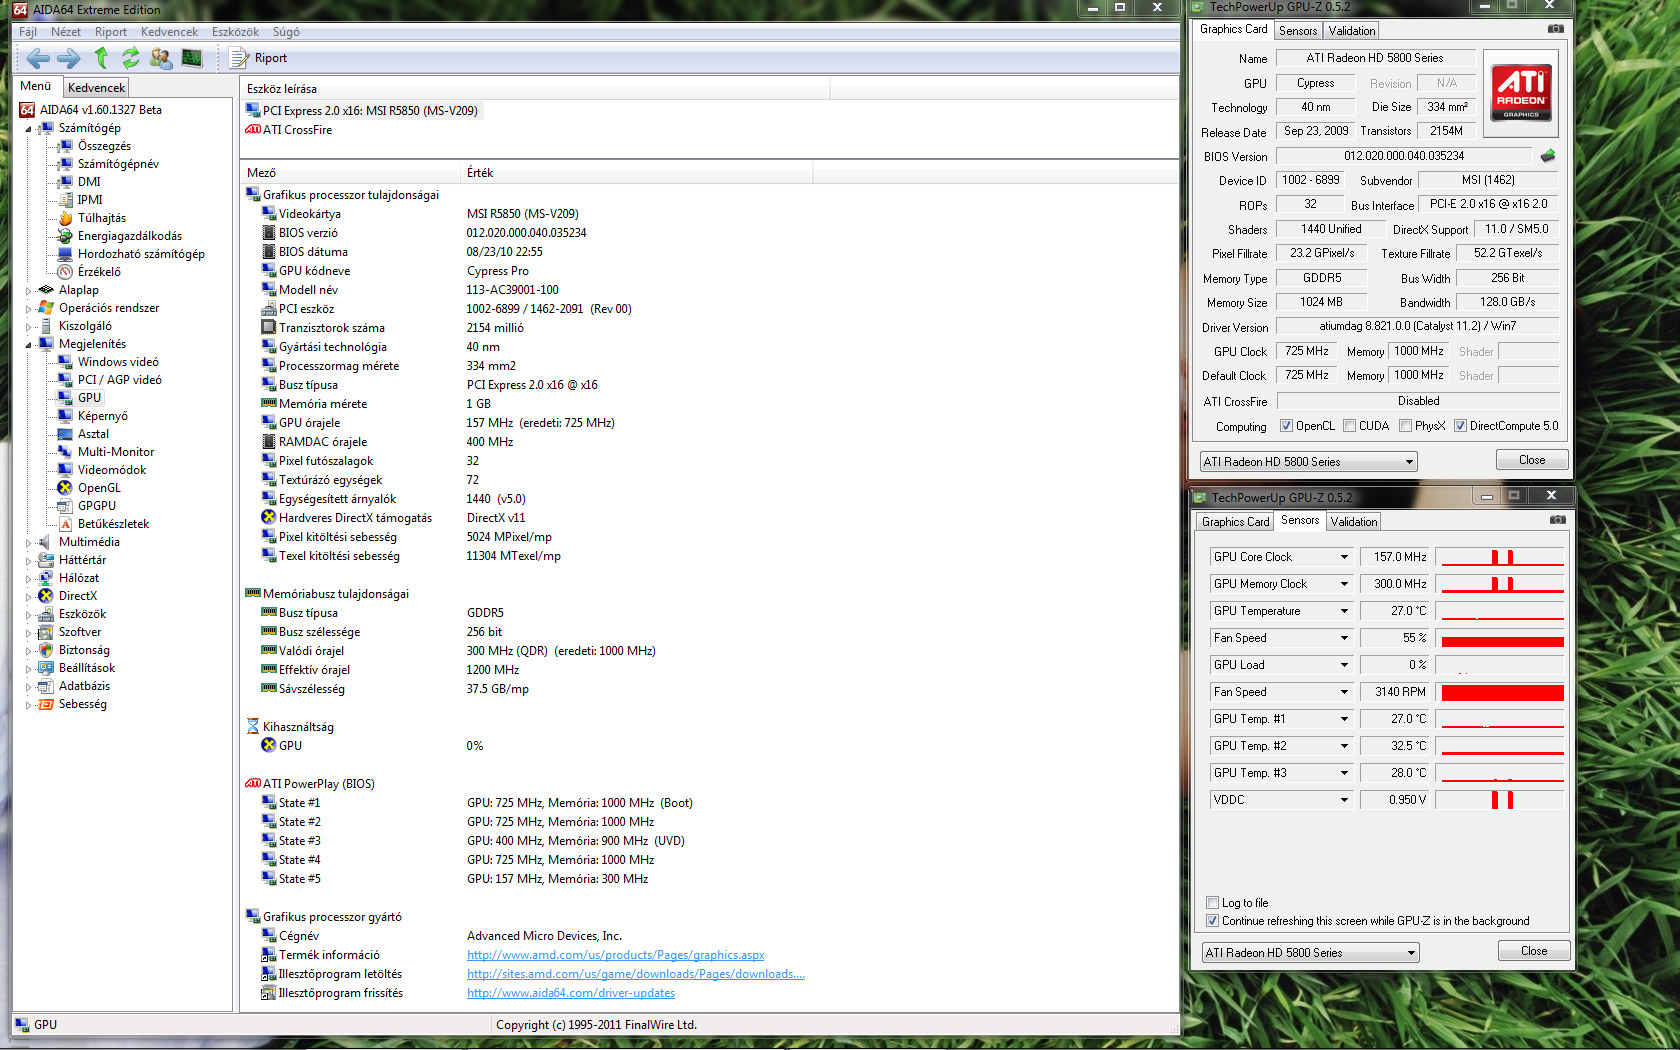1680x1050 pixels.
Task: Select Windows videó tree item
Action: pyautogui.click(x=118, y=362)
